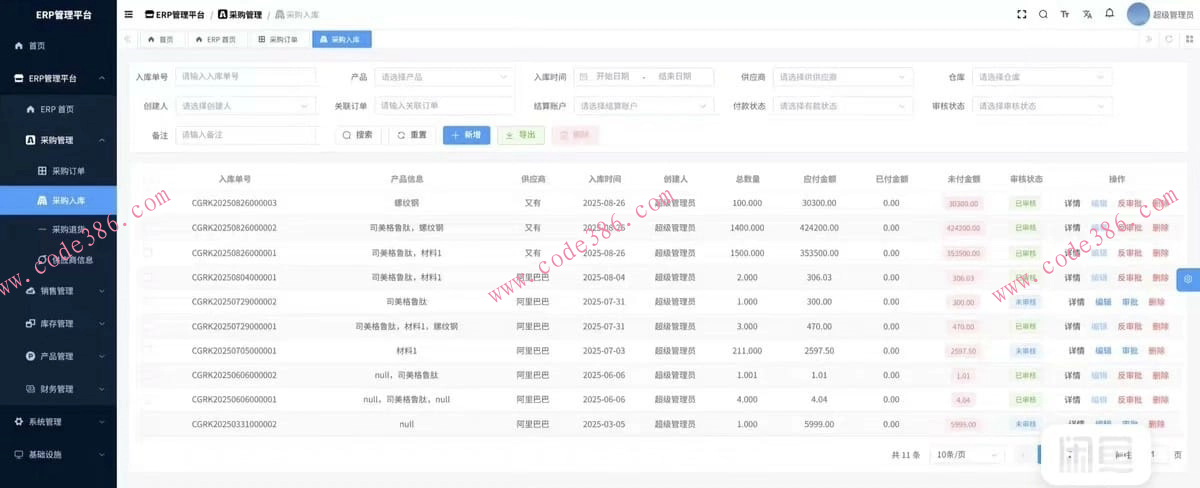Click the 已审核 tag in row CGRK20250826000002

[x=1025, y=228]
